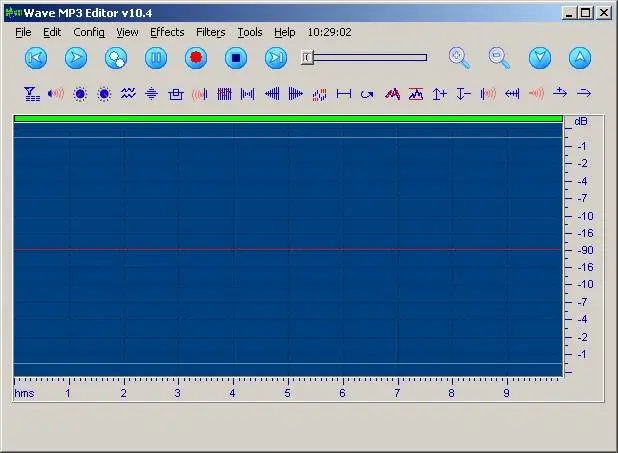This screenshot has width=618, height=453.
Task: Click the faded red sound waves icon
Action: pyautogui.click(x=536, y=93)
